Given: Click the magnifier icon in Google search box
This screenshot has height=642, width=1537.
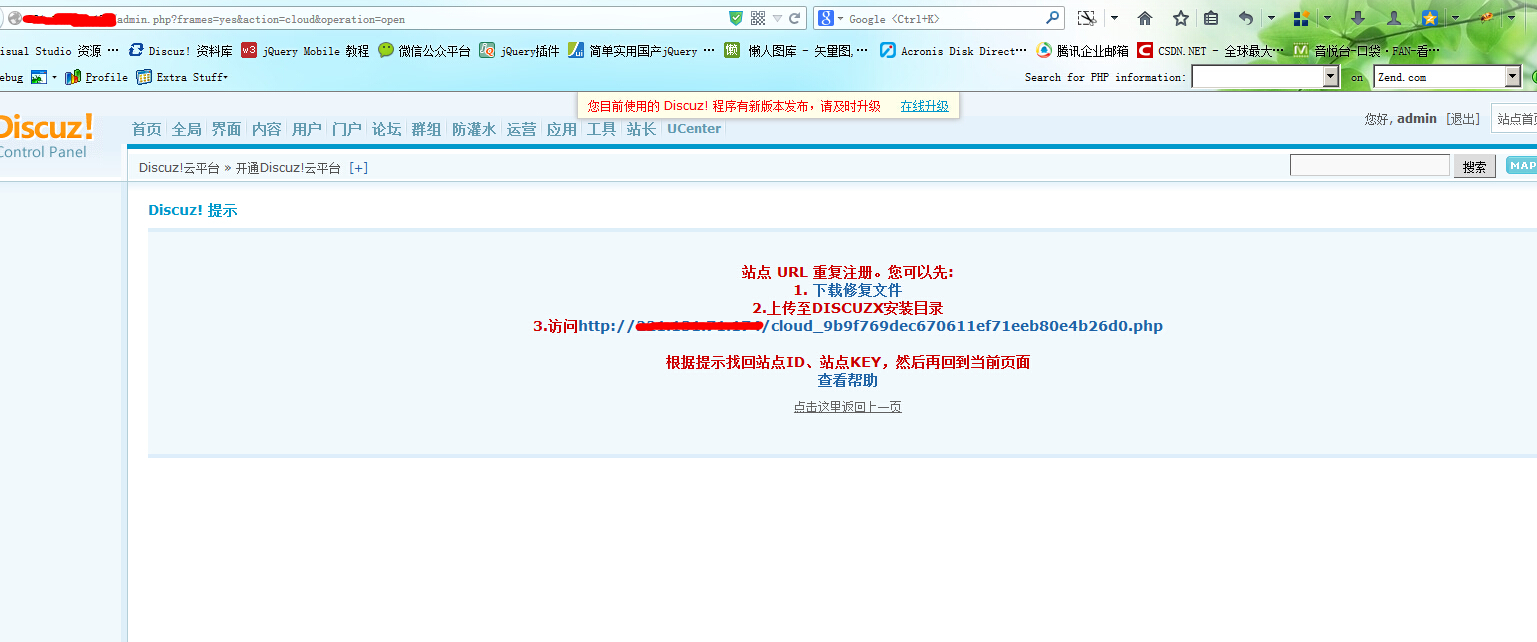Looking at the screenshot, I should tap(1053, 18).
